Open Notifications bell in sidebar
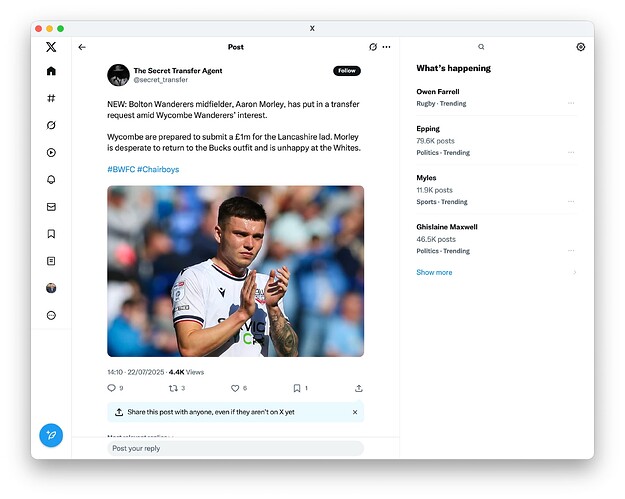The image size is (625, 499). tap(51, 180)
